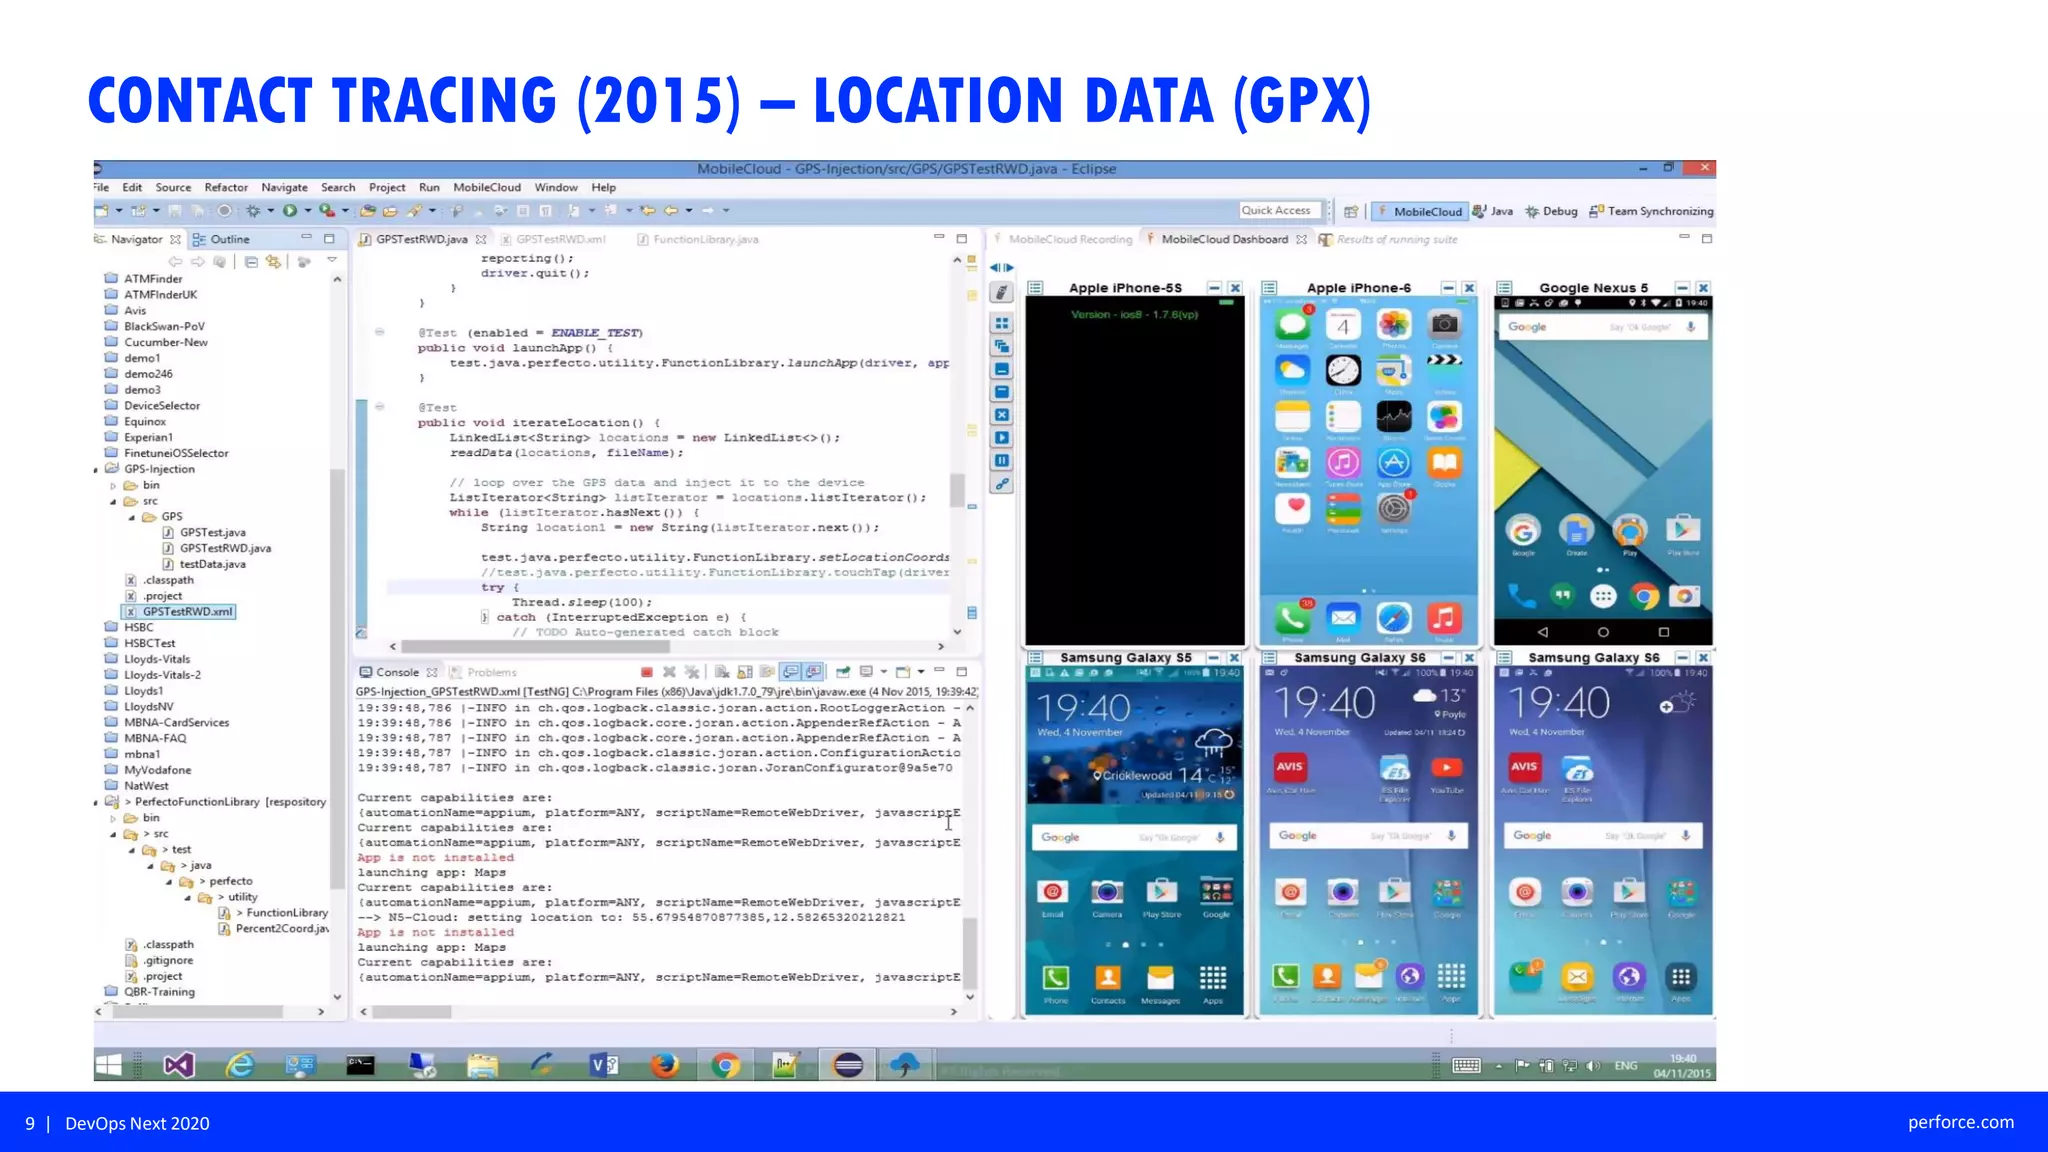Screen dimensions: 2048x1152
Task: Tap the Chrome icon on Google Nexus 5
Action: coord(1643,597)
